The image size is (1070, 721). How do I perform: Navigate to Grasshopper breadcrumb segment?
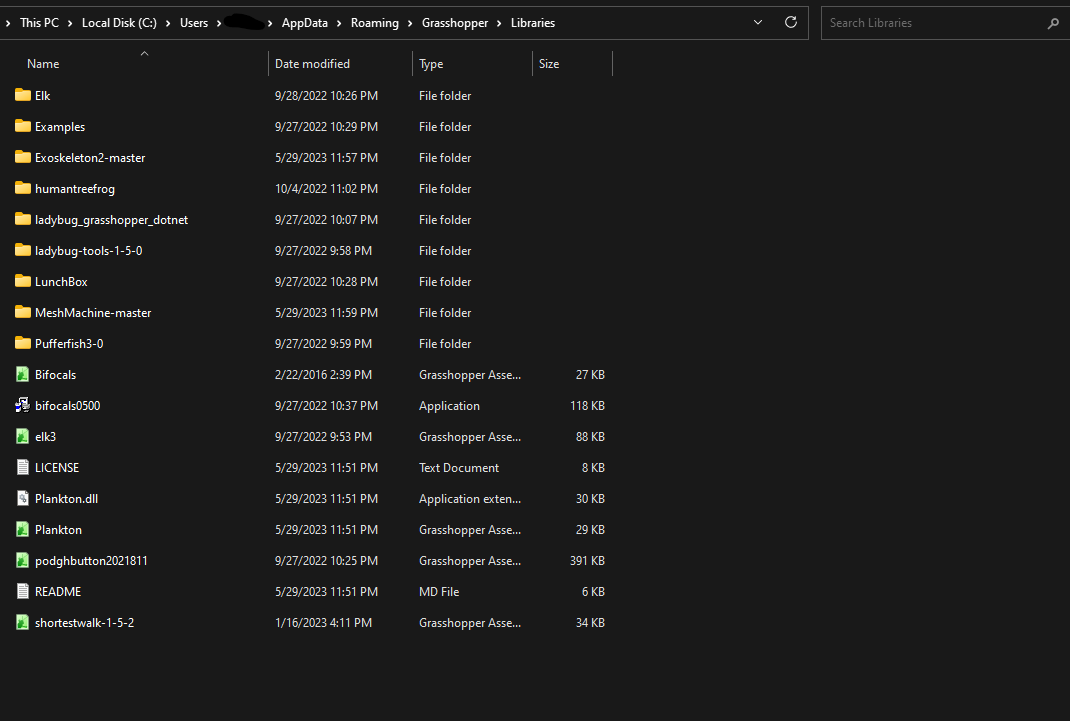click(x=455, y=23)
